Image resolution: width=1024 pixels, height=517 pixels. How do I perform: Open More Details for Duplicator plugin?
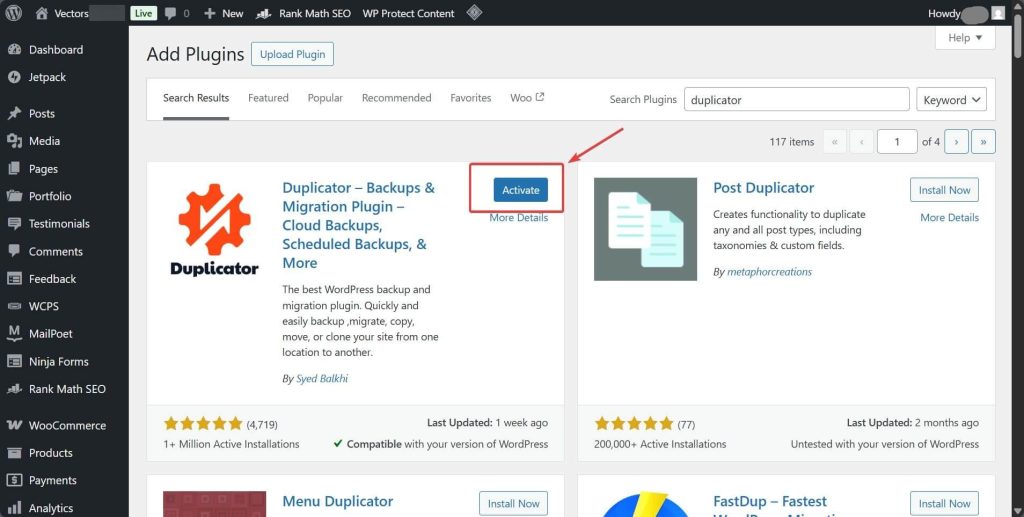519,217
